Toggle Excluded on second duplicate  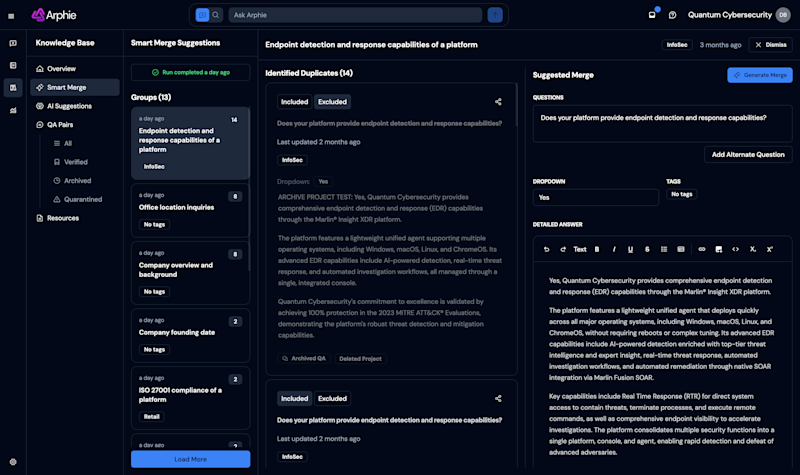[x=332, y=398]
